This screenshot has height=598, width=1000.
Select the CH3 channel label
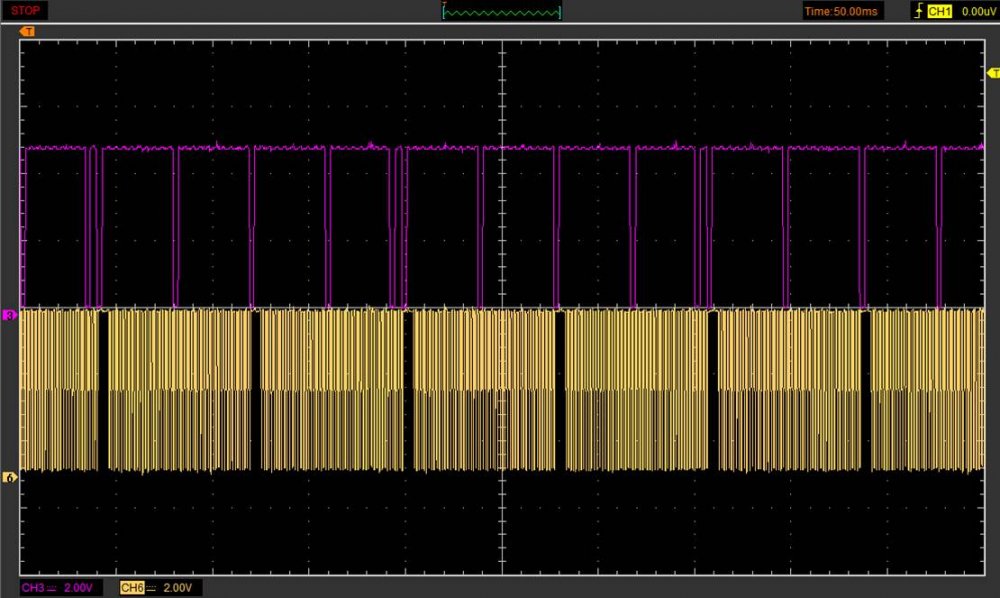(x=33, y=587)
